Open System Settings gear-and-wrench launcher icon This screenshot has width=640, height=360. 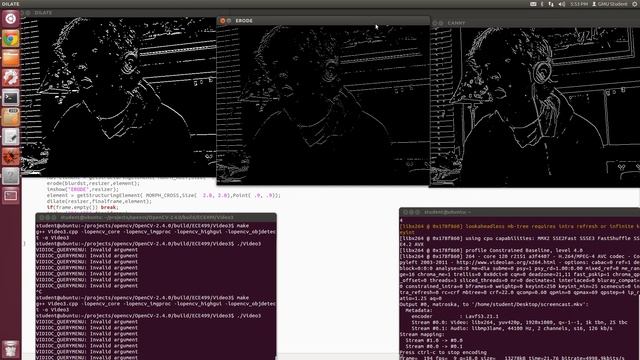(x=11, y=78)
